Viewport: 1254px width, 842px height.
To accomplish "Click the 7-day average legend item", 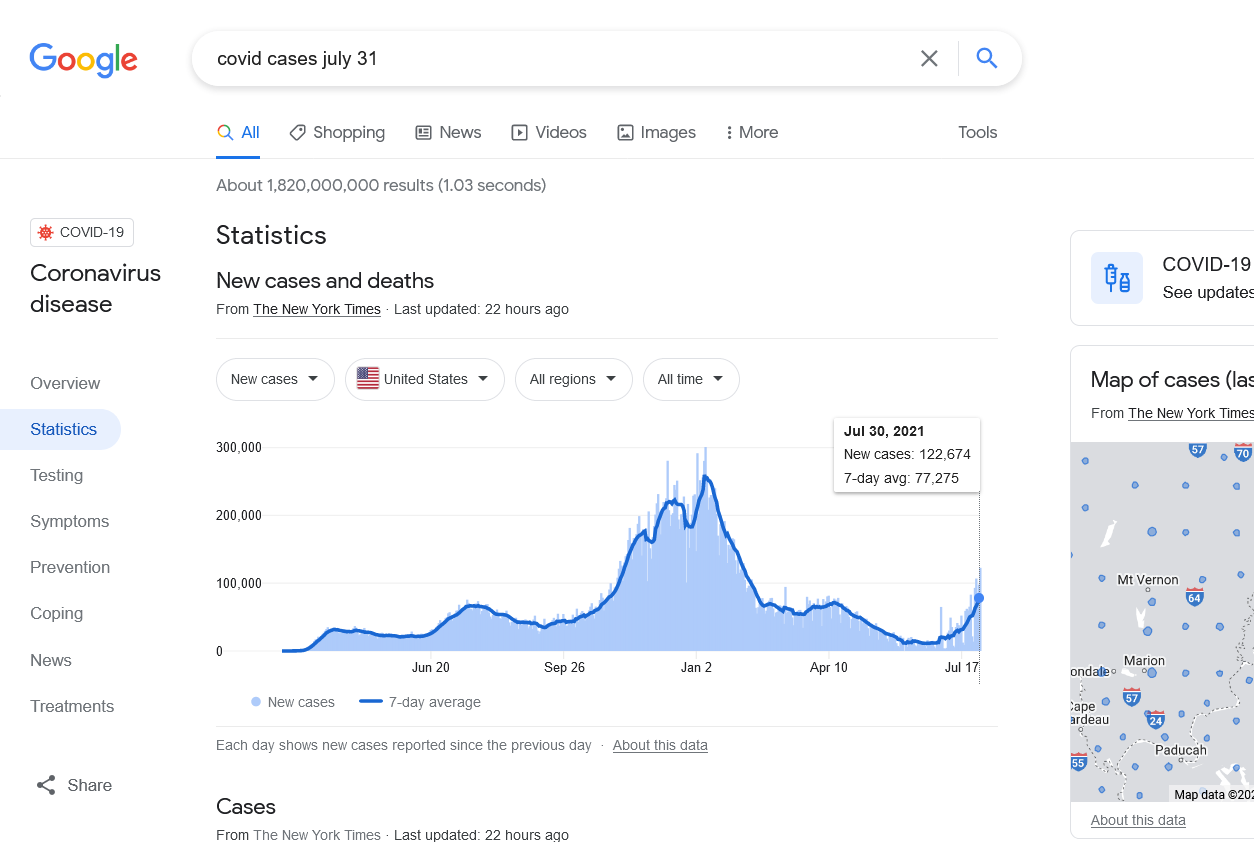I will click(x=420, y=702).
